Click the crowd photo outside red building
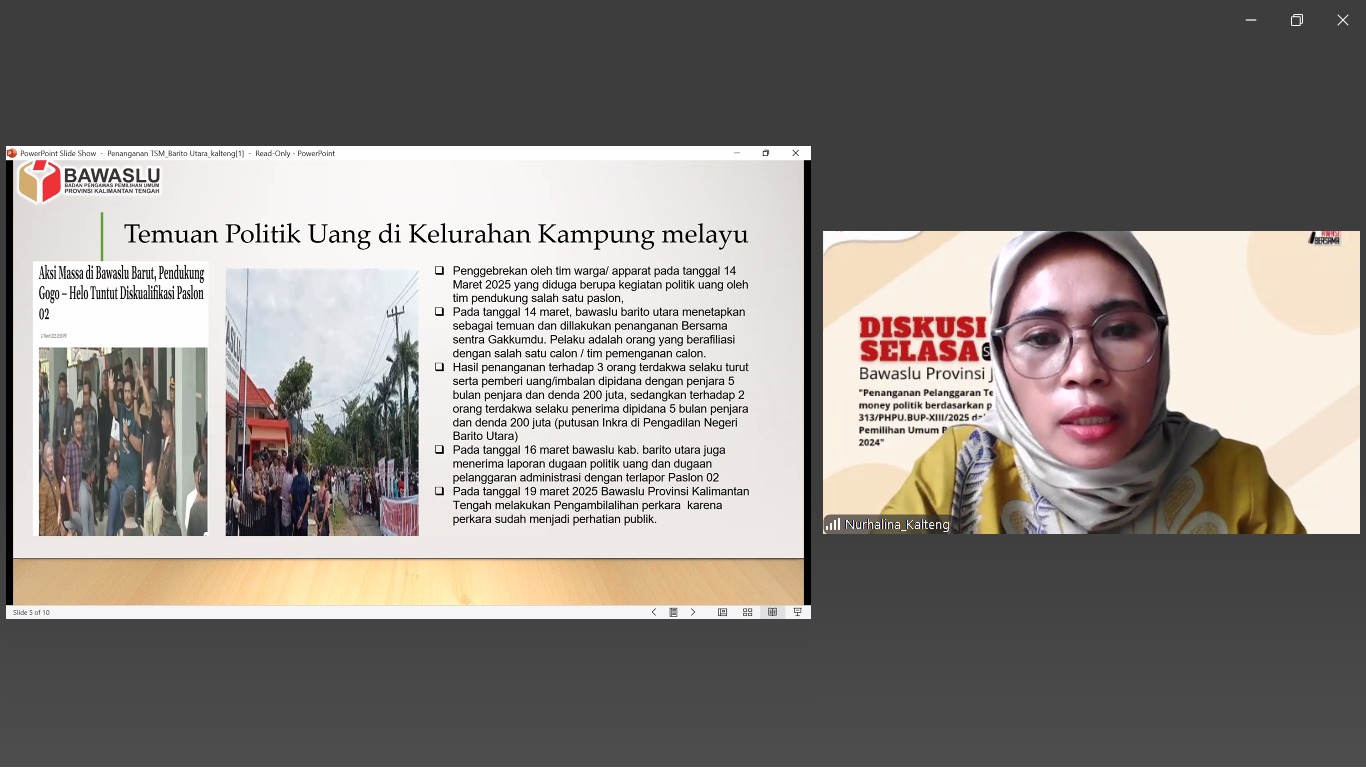Image resolution: width=1366 pixels, height=768 pixels. click(322, 402)
